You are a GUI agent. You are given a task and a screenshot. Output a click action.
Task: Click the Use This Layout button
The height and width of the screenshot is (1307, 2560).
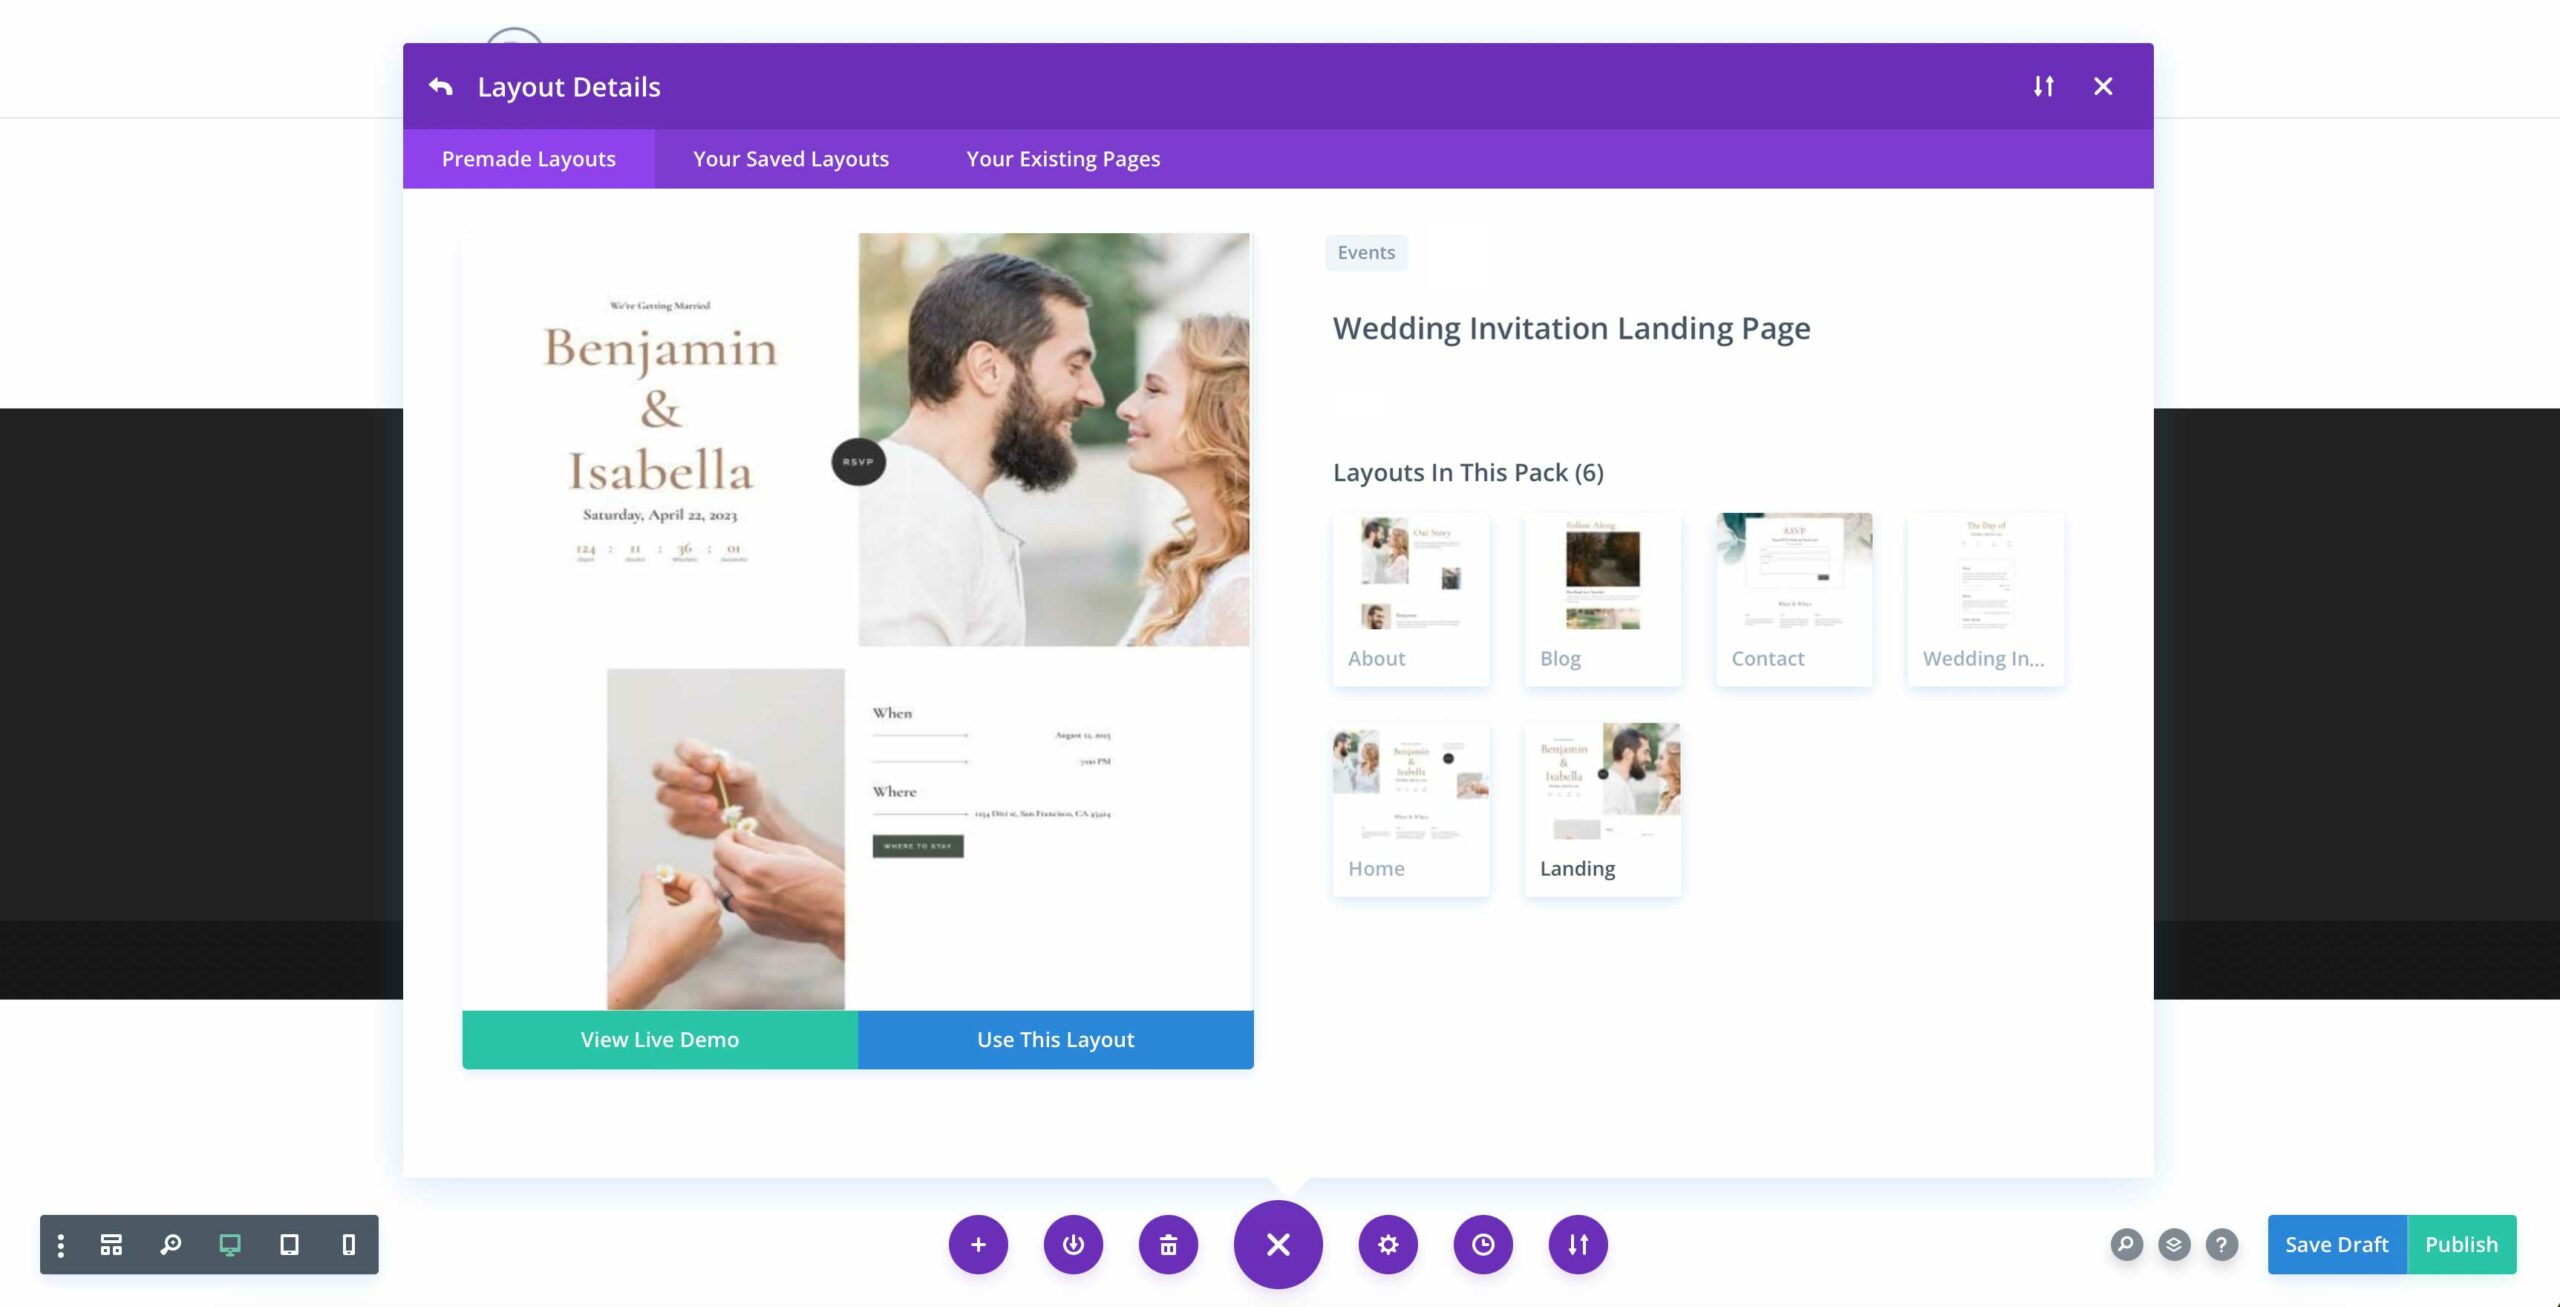(1056, 1039)
